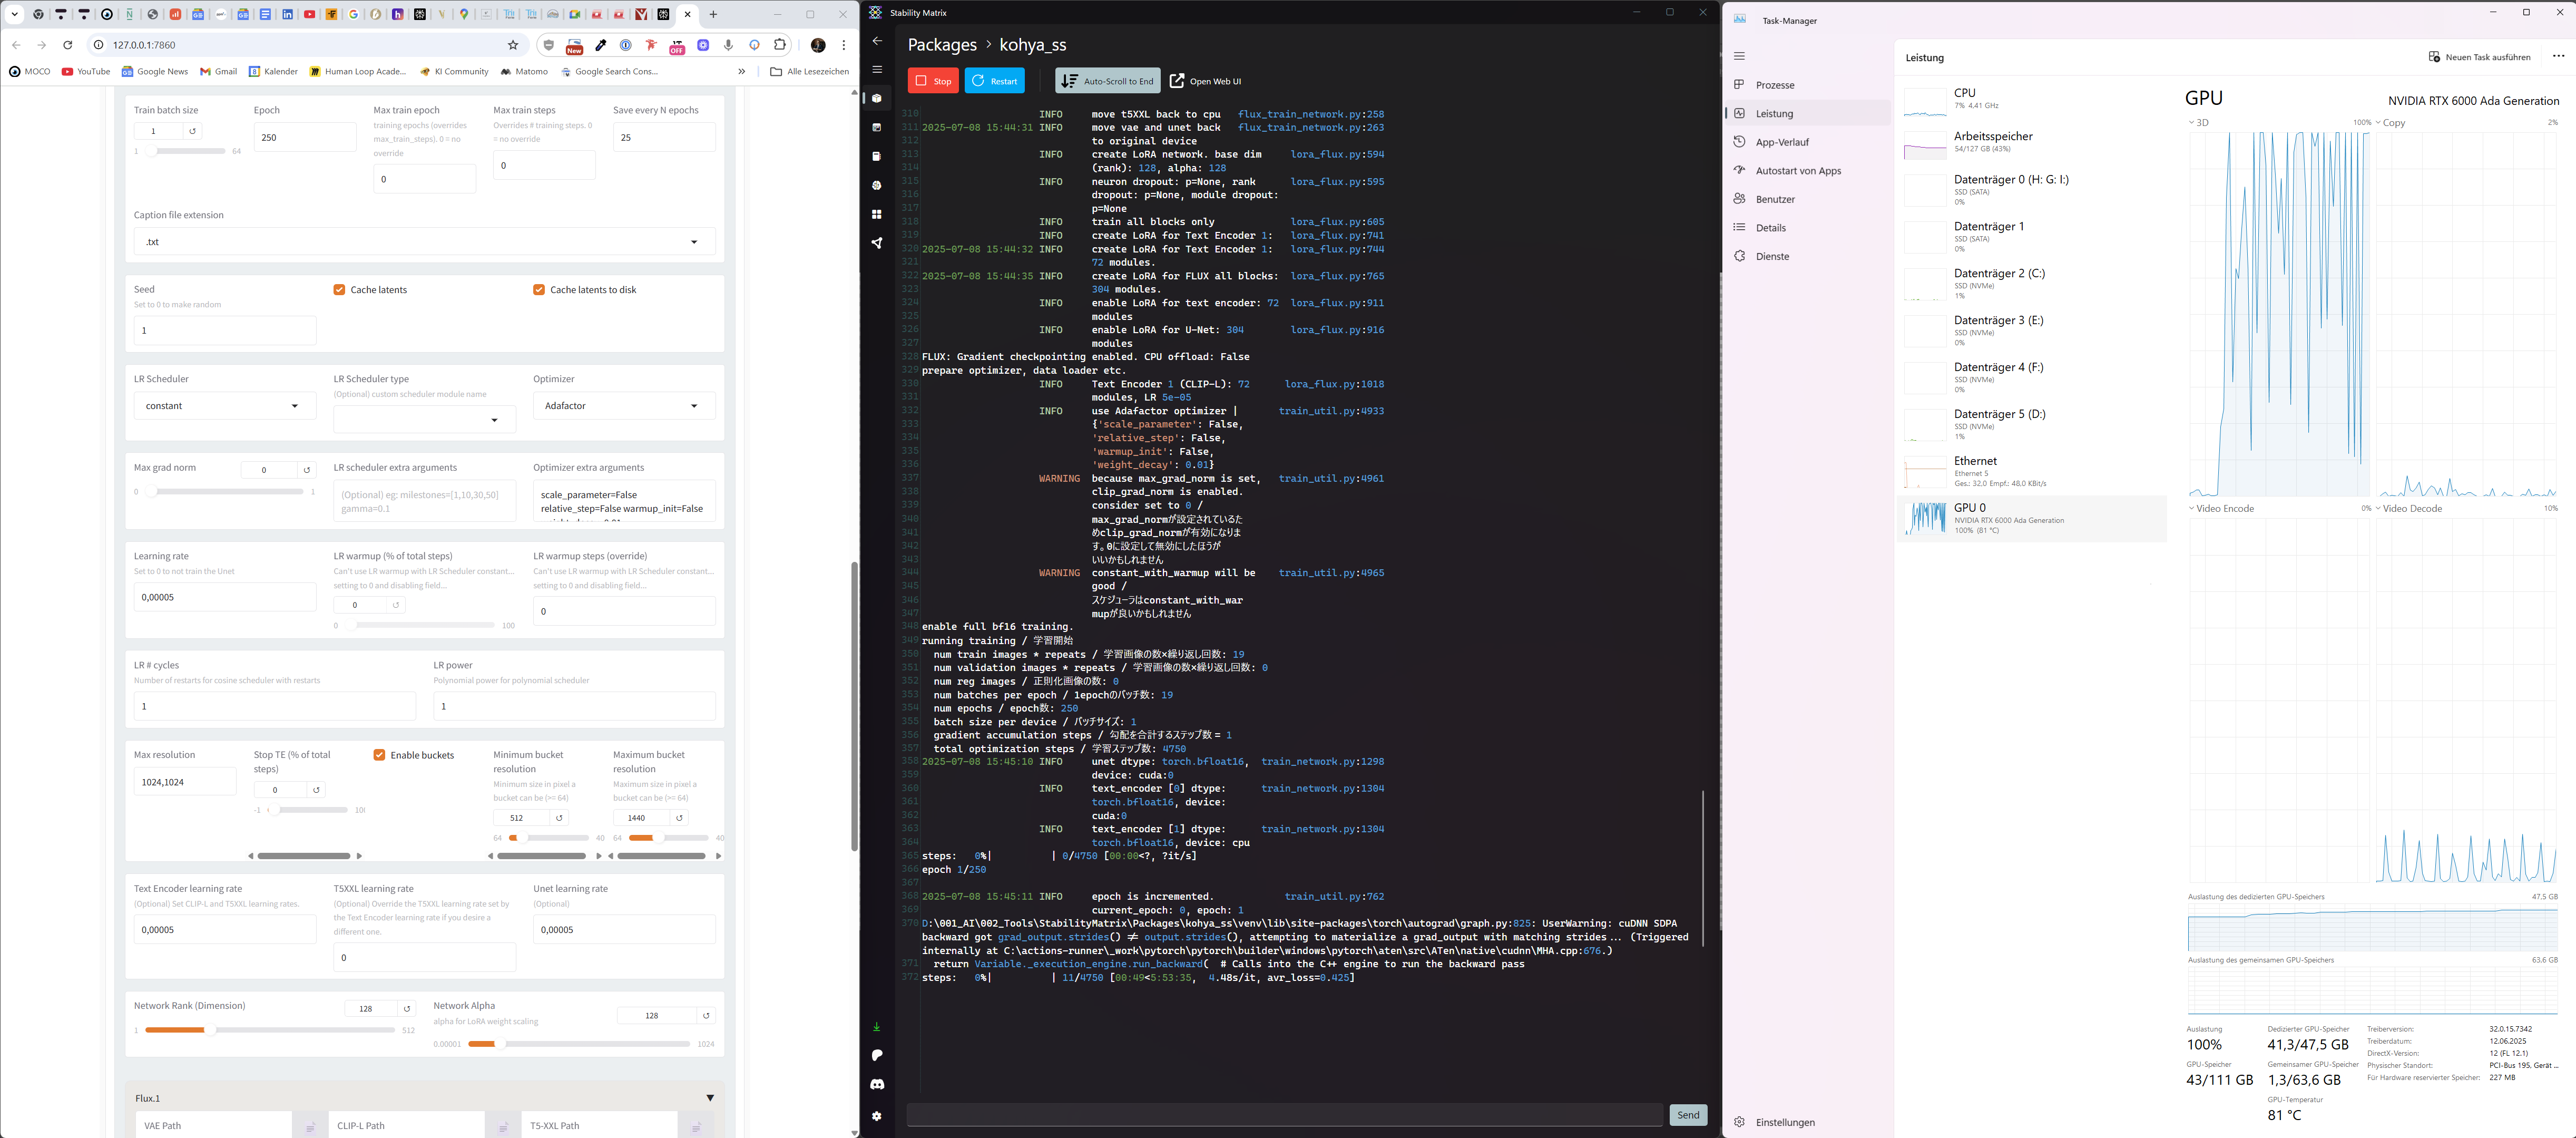Stop the running kohya_ss package
The height and width of the screenshot is (1138, 2576).
click(933, 81)
